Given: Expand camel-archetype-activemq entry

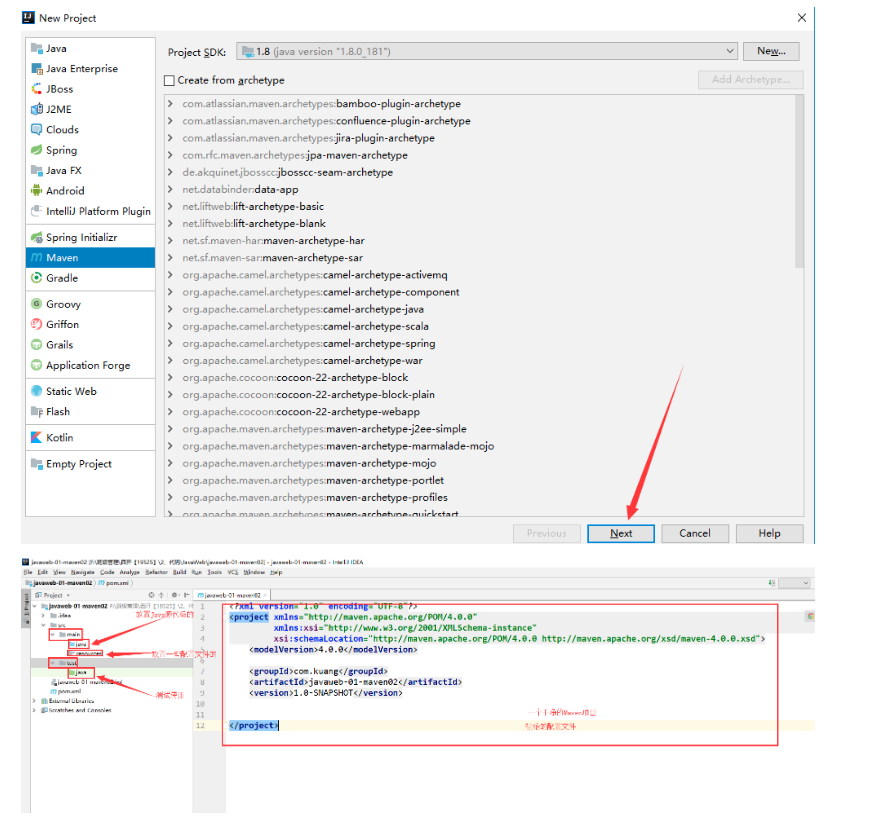Looking at the screenshot, I should point(171,275).
